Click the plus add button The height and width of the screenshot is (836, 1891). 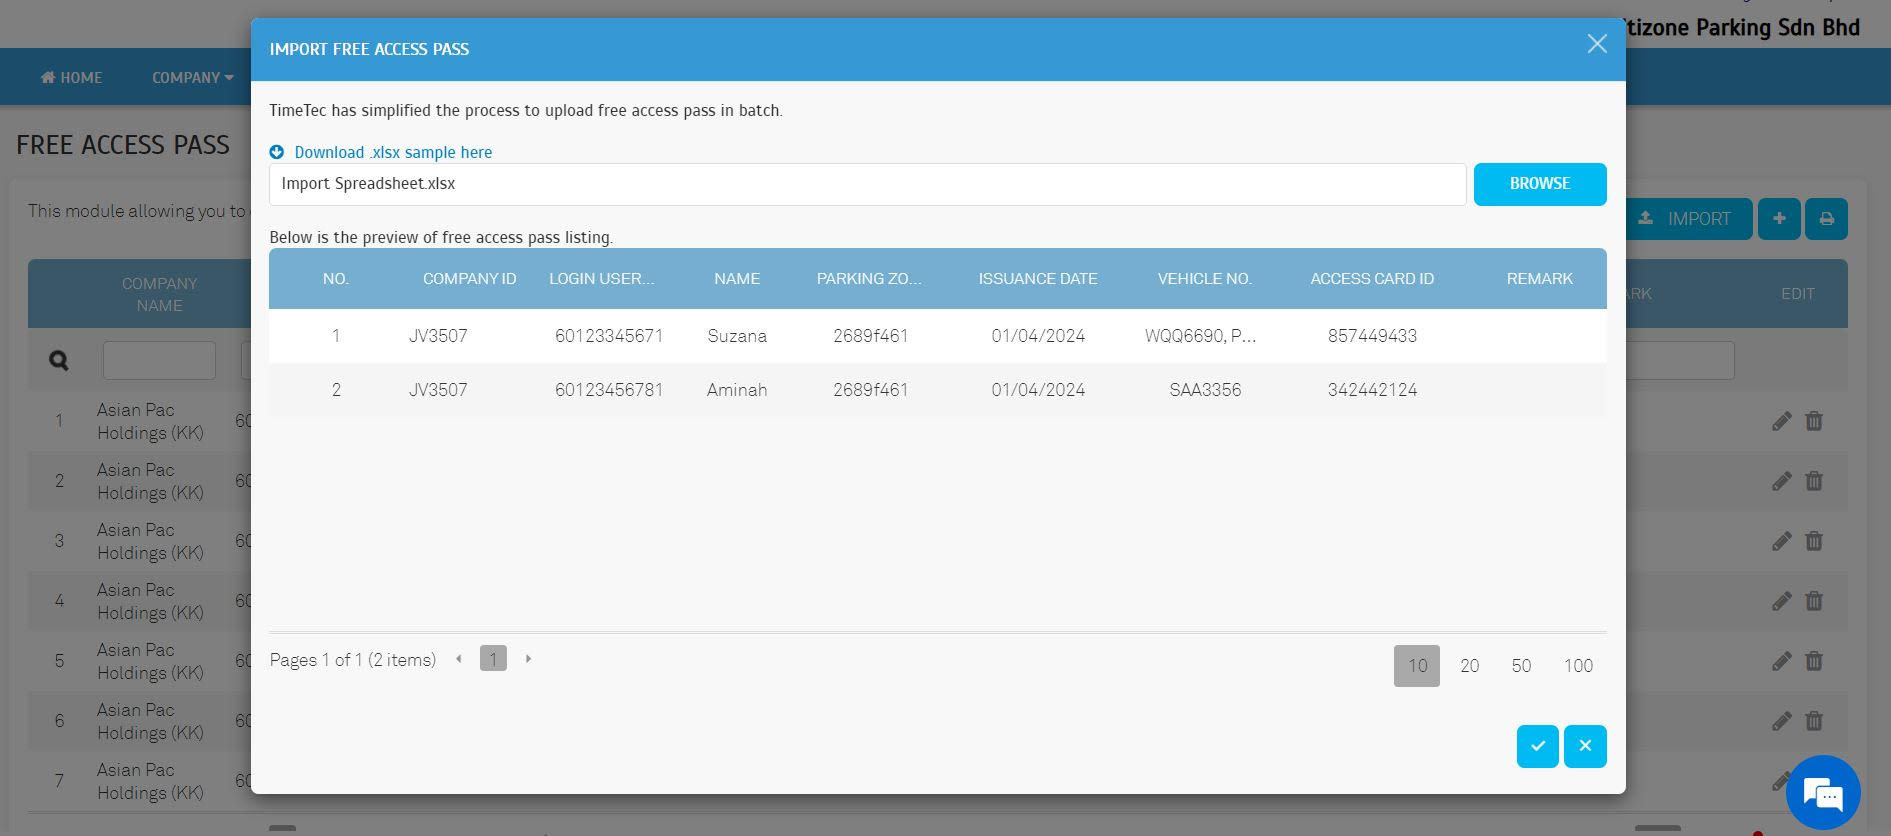pos(1779,219)
